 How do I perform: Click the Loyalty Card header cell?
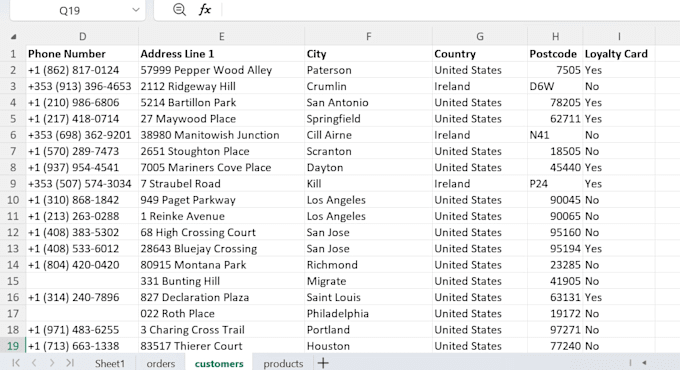[619, 54]
